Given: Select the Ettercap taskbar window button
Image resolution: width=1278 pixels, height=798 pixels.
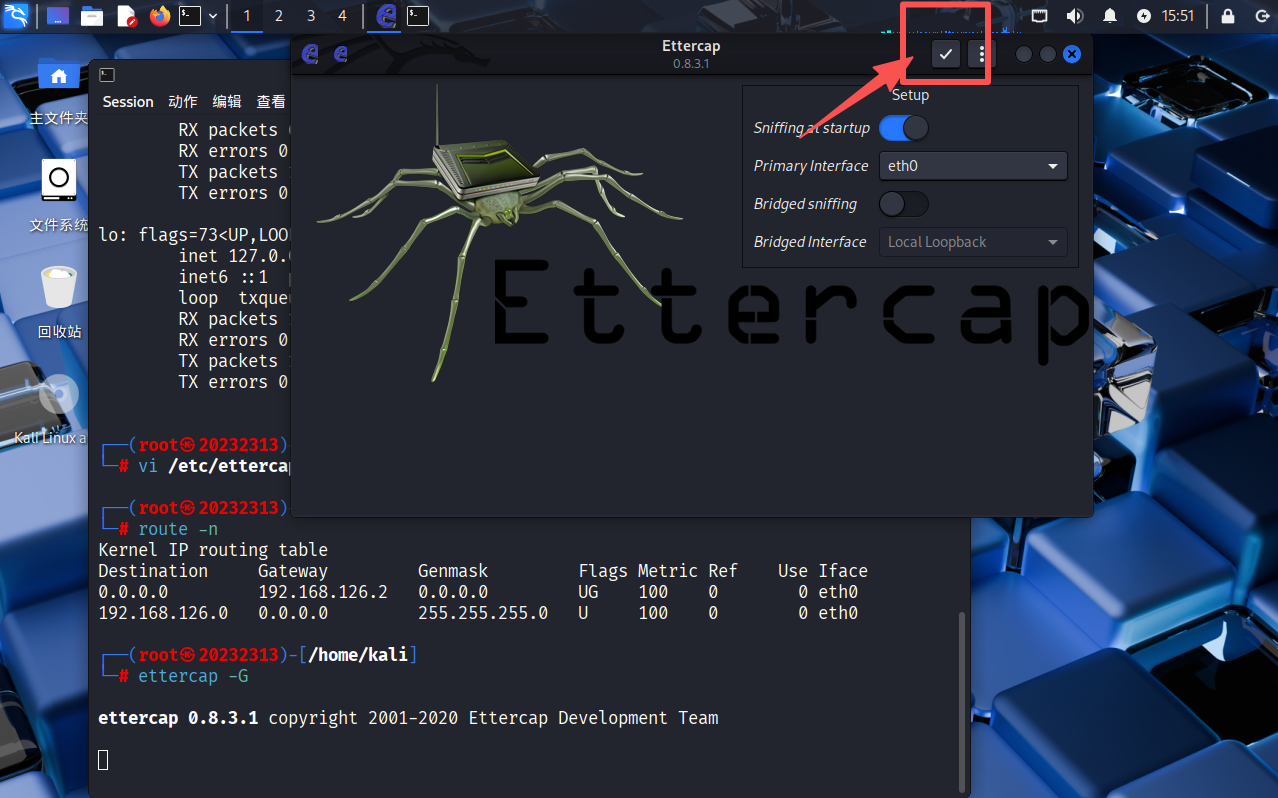Looking at the screenshot, I should point(385,16).
